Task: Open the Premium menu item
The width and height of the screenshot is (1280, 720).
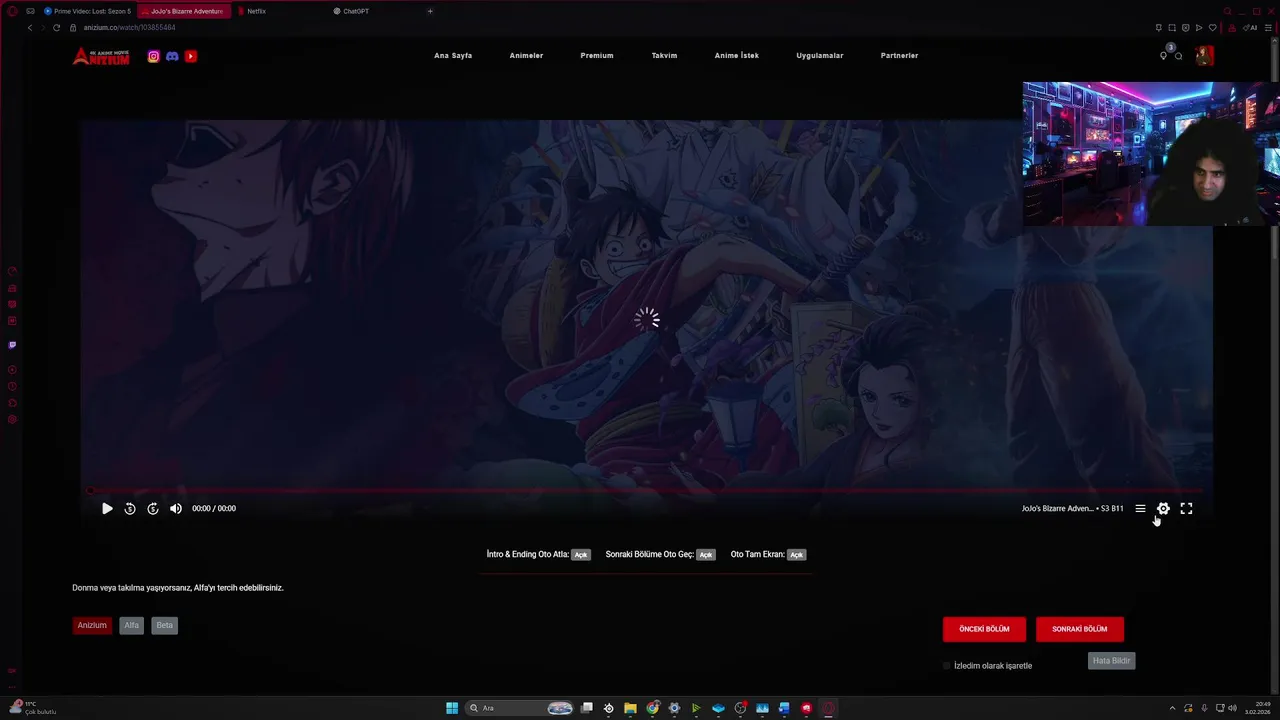Action: [597, 56]
